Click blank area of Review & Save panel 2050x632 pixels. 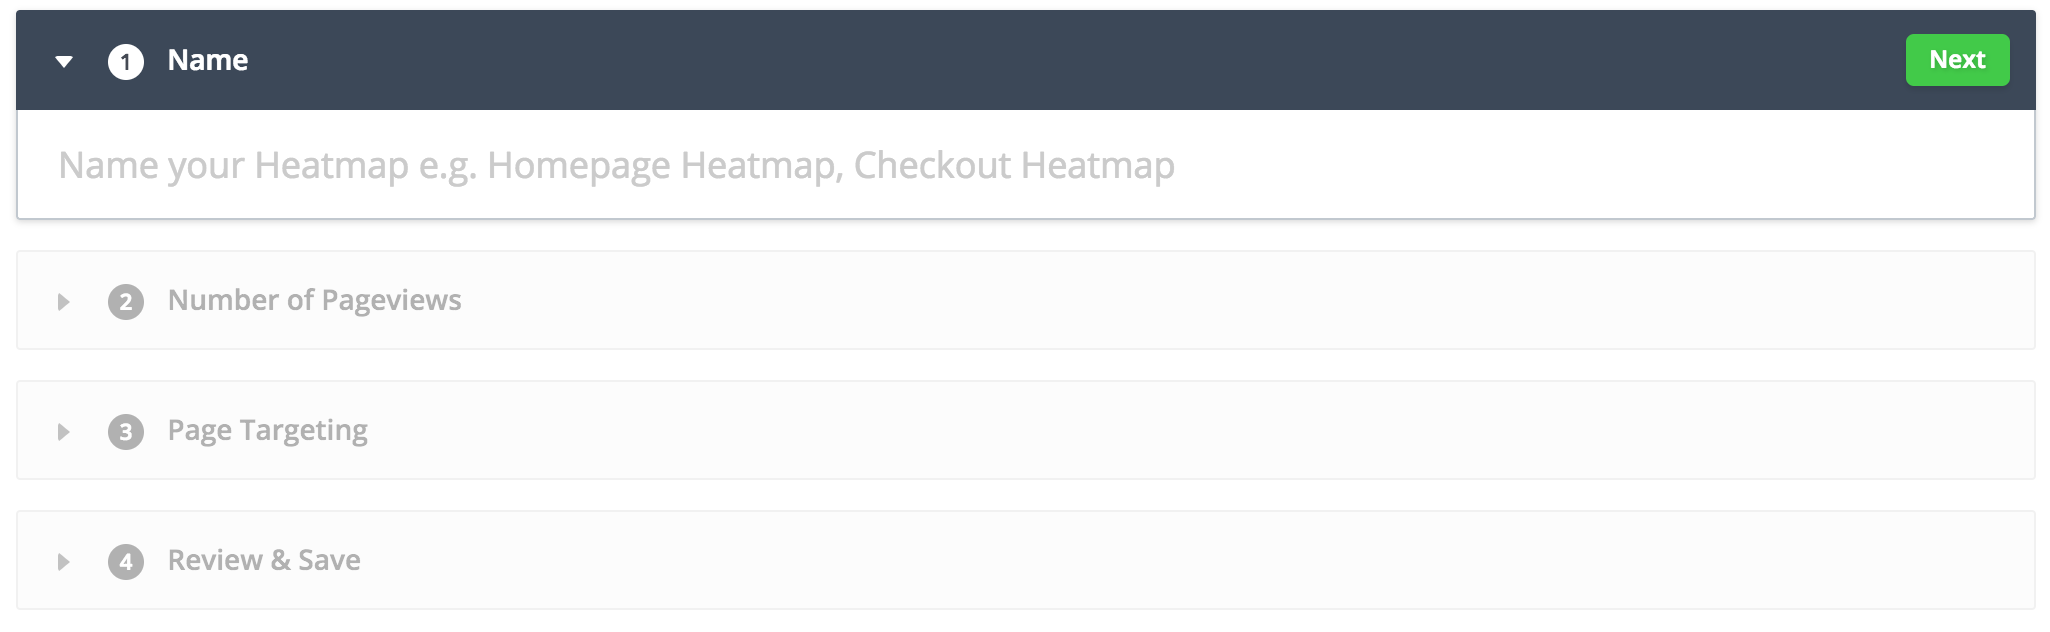coord(1200,560)
